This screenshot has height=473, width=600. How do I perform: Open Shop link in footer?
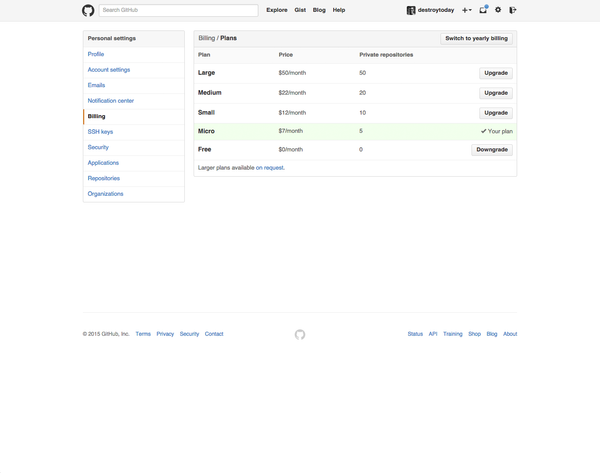[474, 334]
